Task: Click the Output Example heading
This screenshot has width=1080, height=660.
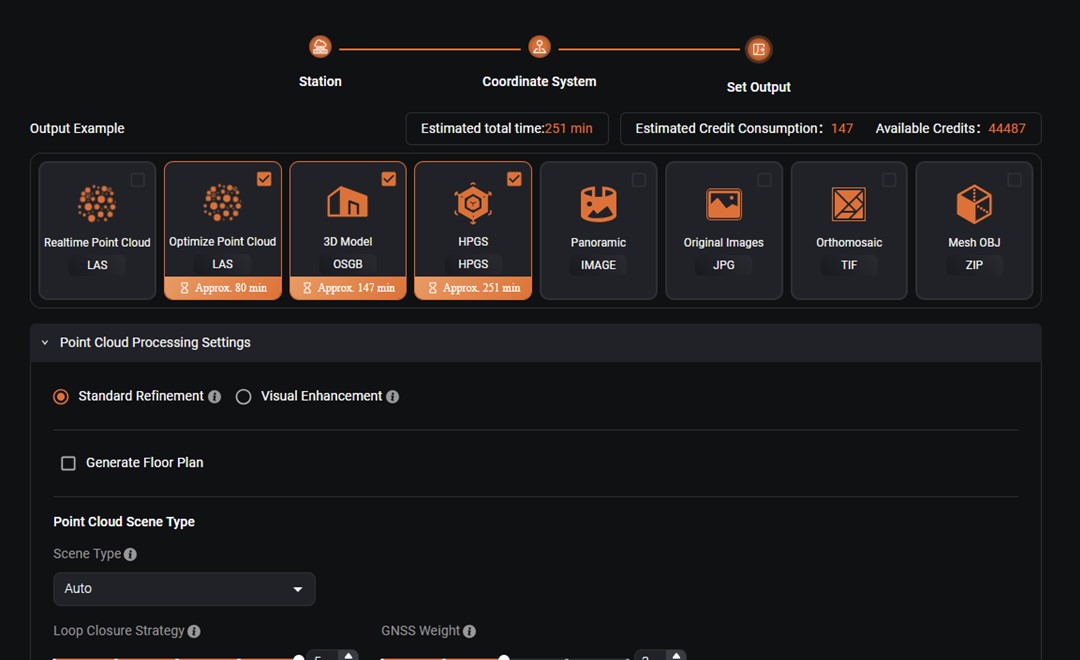Action: pyautogui.click(x=77, y=129)
